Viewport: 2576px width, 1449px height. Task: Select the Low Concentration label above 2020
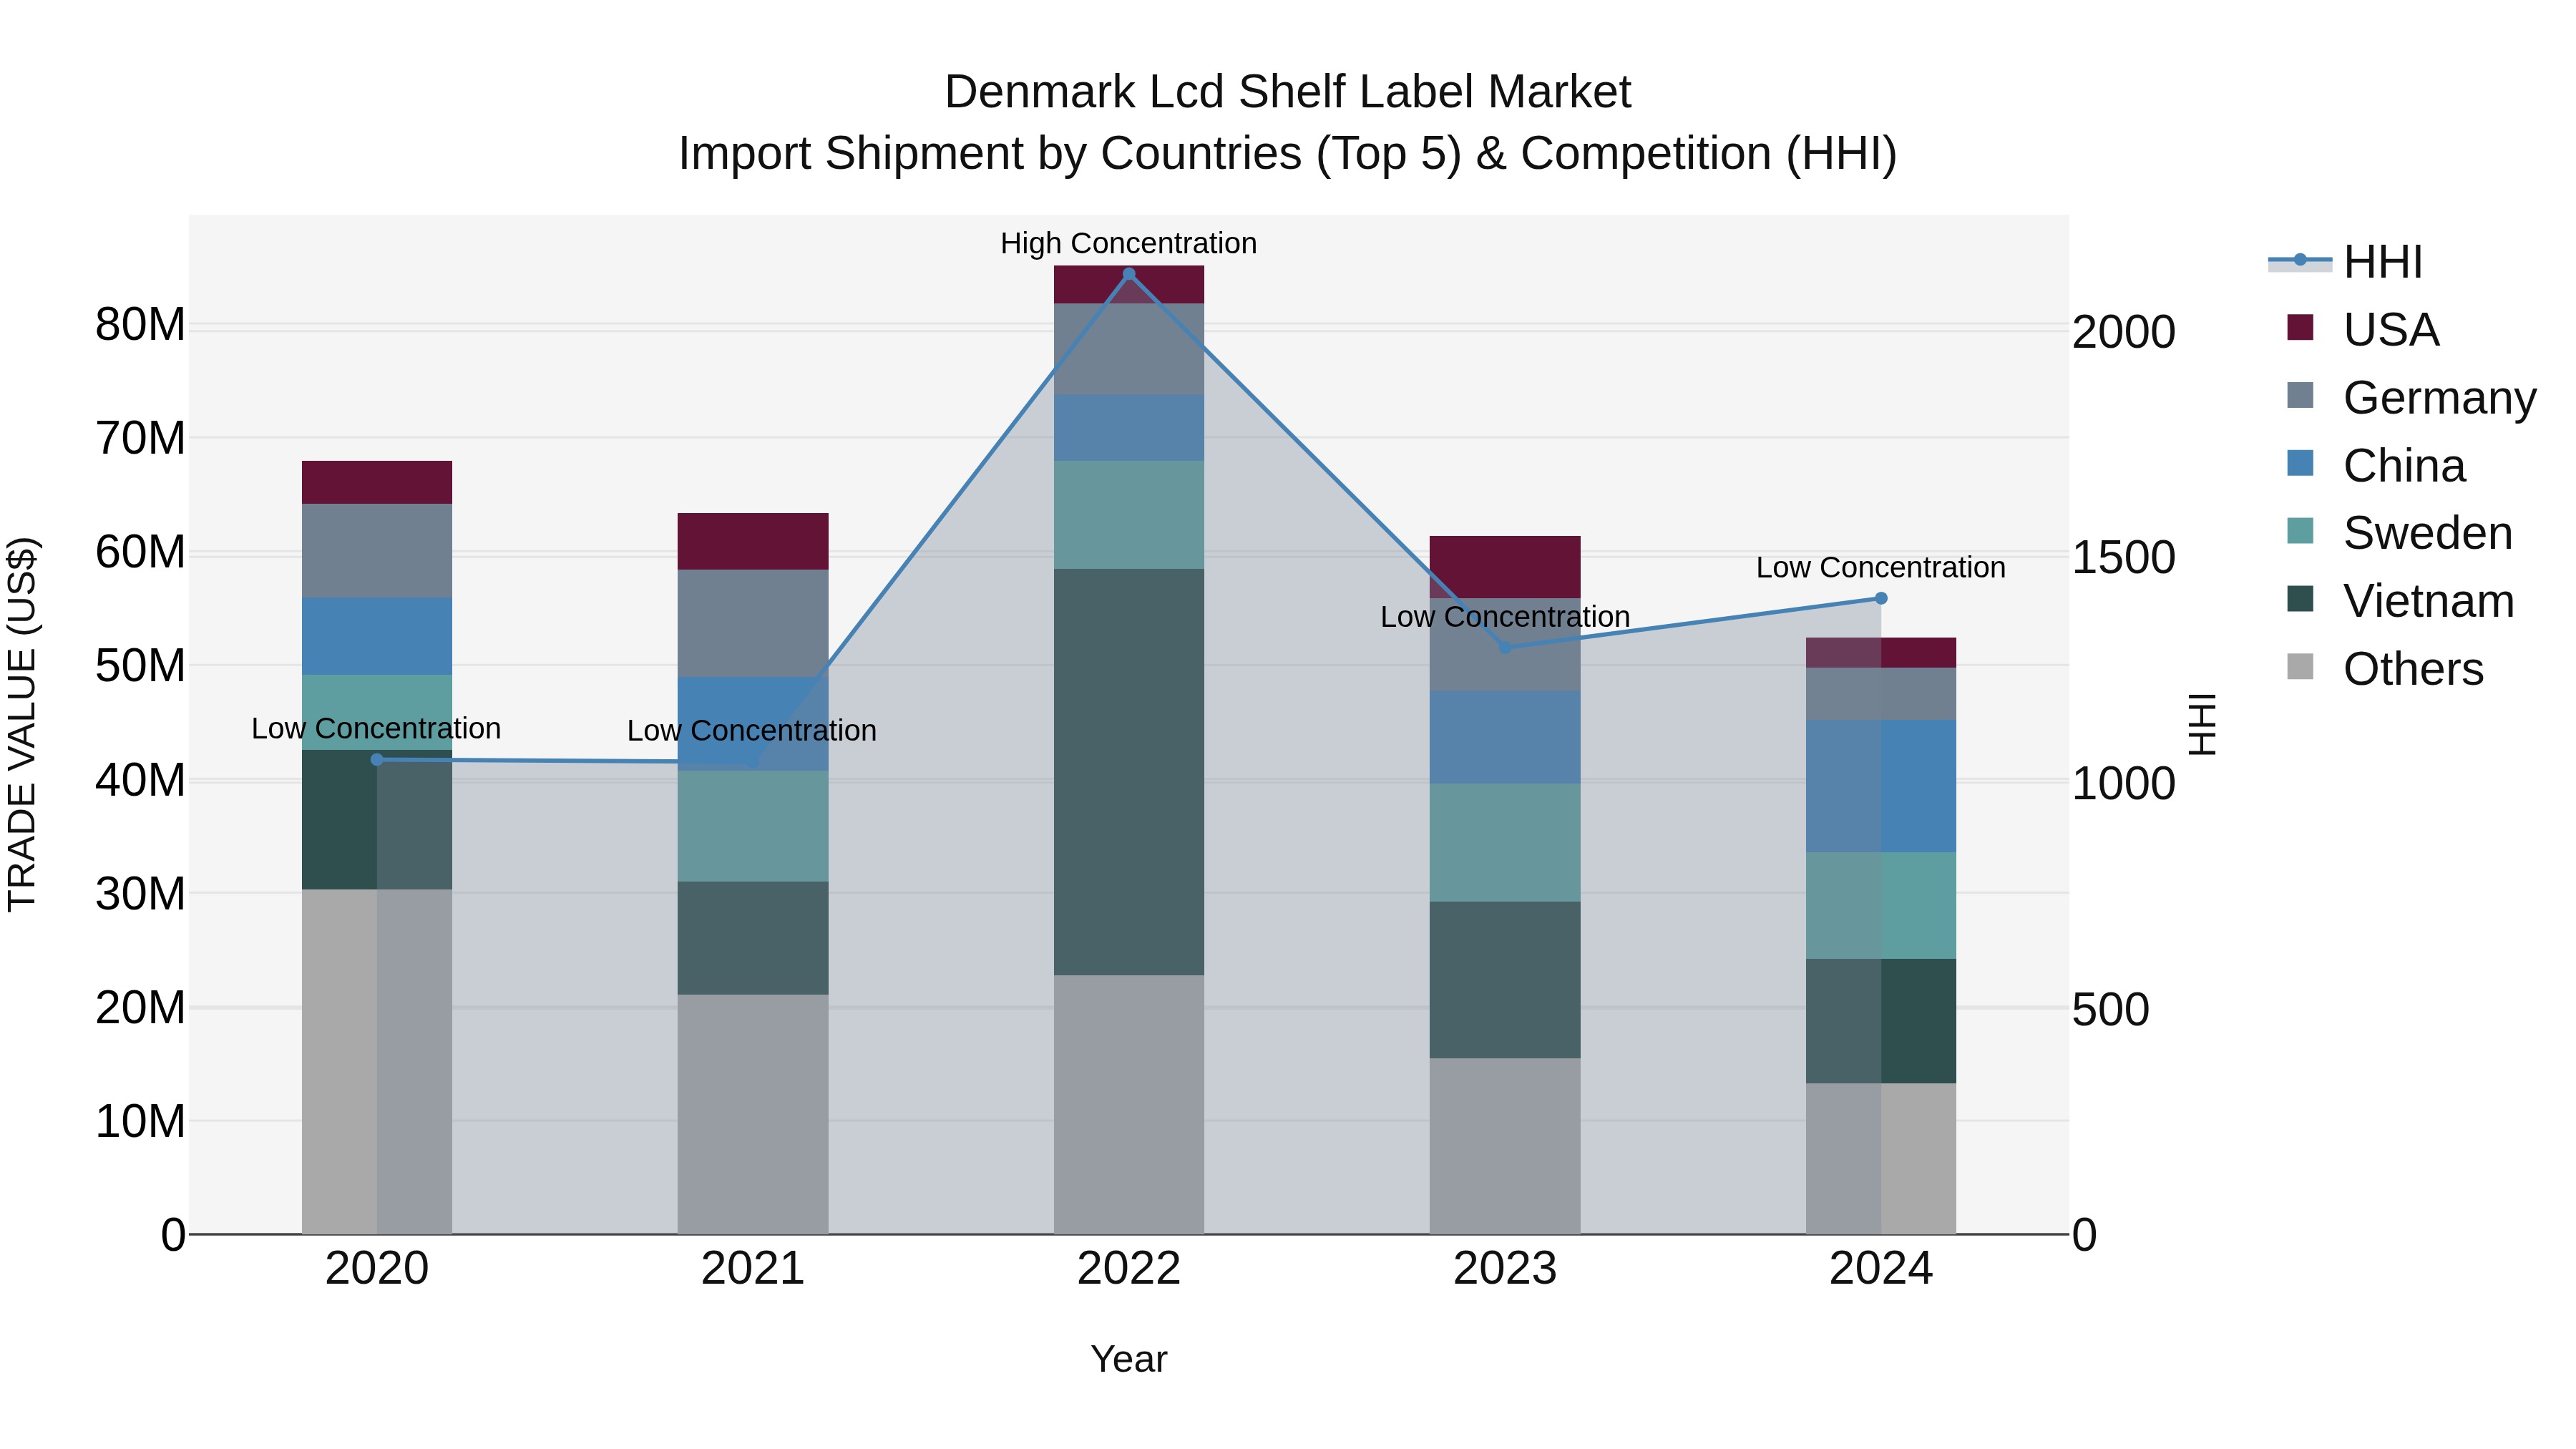tap(376, 728)
